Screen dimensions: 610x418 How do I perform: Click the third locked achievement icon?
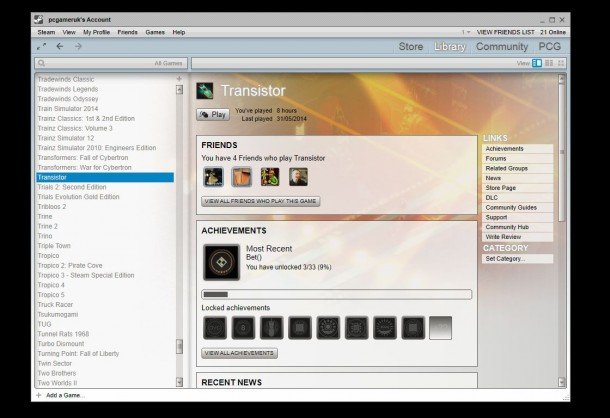tap(272, 328)
